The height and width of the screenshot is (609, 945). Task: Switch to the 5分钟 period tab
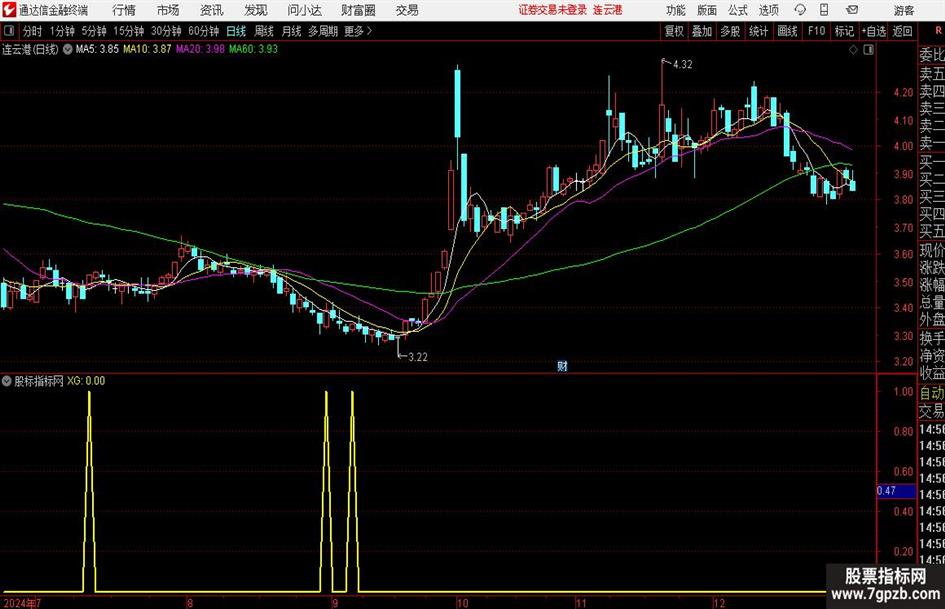point(93,31)
